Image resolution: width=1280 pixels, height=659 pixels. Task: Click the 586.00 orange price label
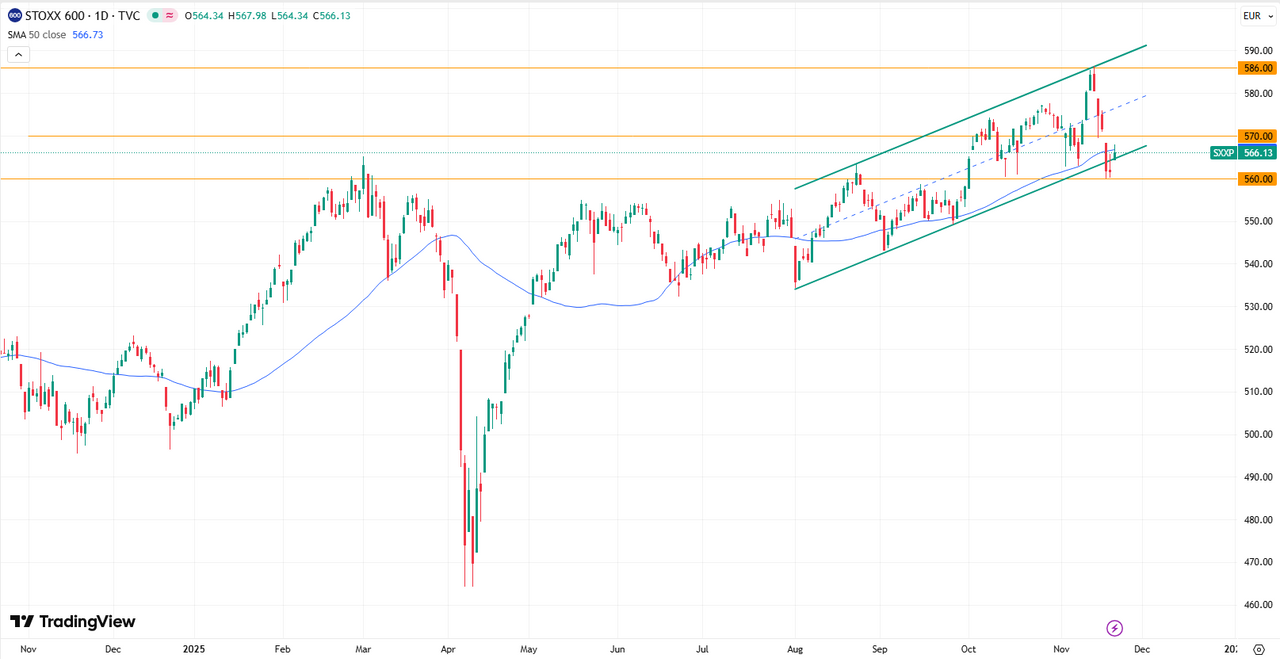(1257, 68)
